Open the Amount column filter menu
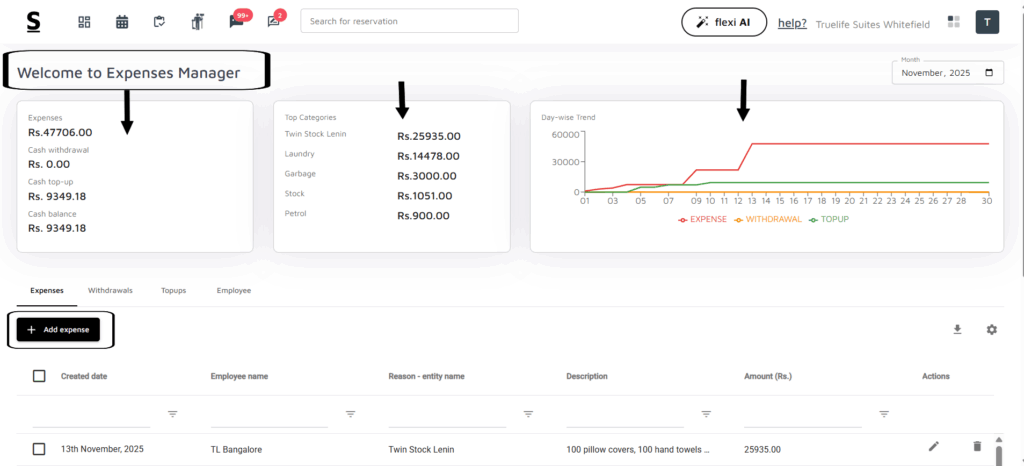The width and height of the screenshot is (1024, 466). pos(884,414)
